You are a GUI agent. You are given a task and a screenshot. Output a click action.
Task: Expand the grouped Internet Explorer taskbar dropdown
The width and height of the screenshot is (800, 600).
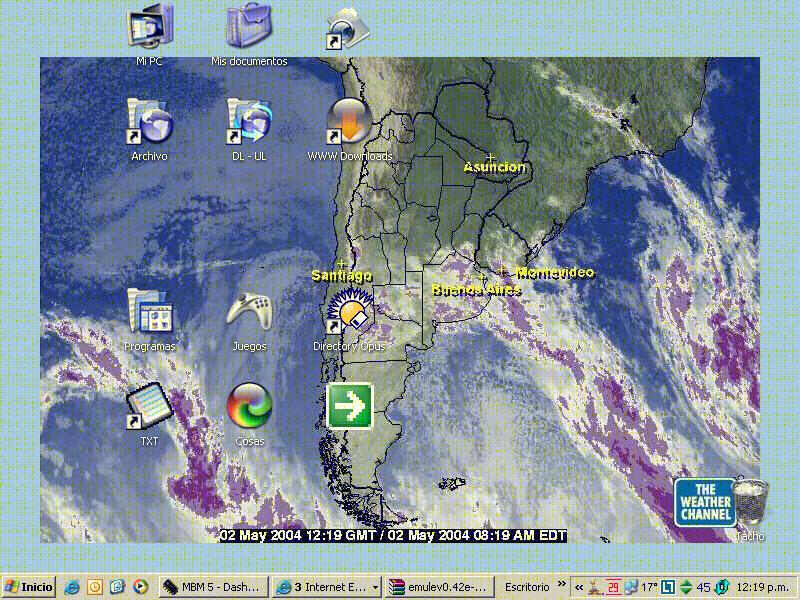(x=375, y=587)
